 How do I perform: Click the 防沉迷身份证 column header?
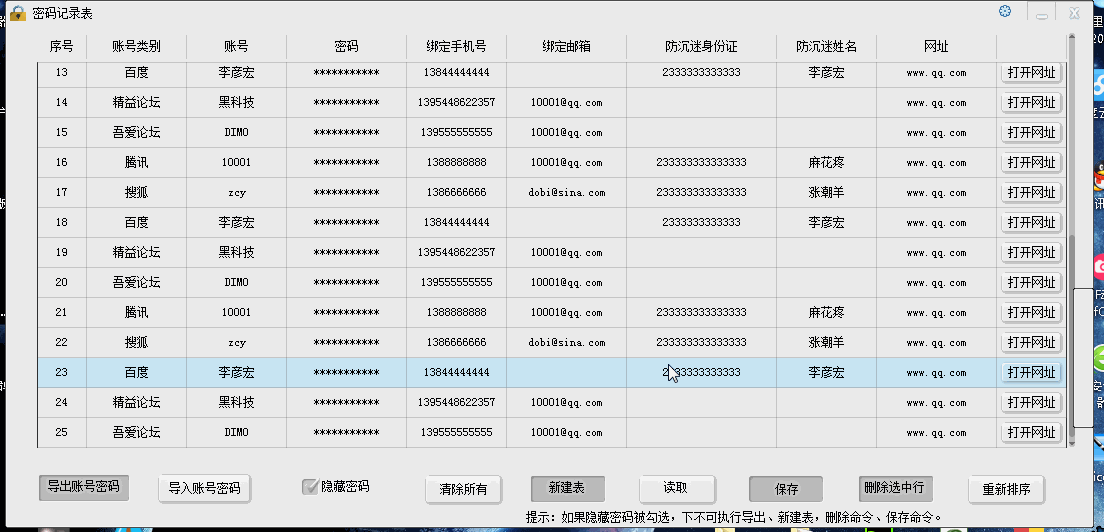click(701, 46)
